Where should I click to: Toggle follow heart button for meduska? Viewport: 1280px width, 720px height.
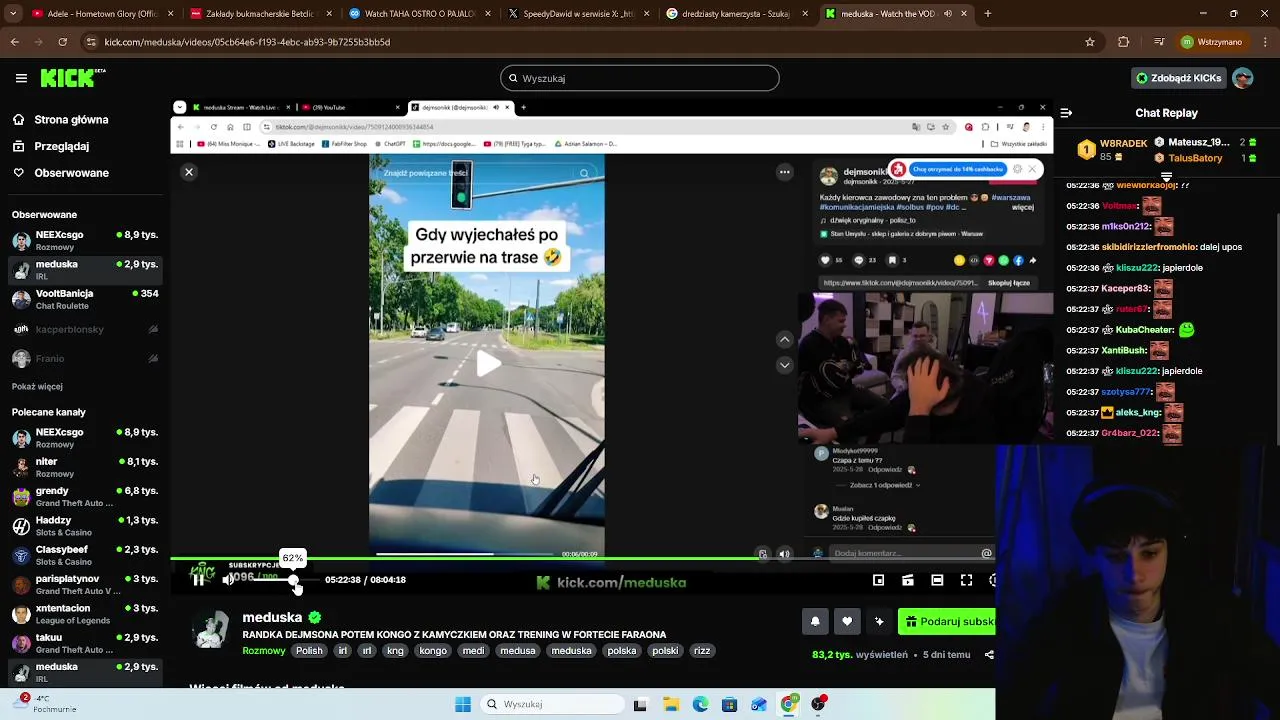click(x=847, y=621)
